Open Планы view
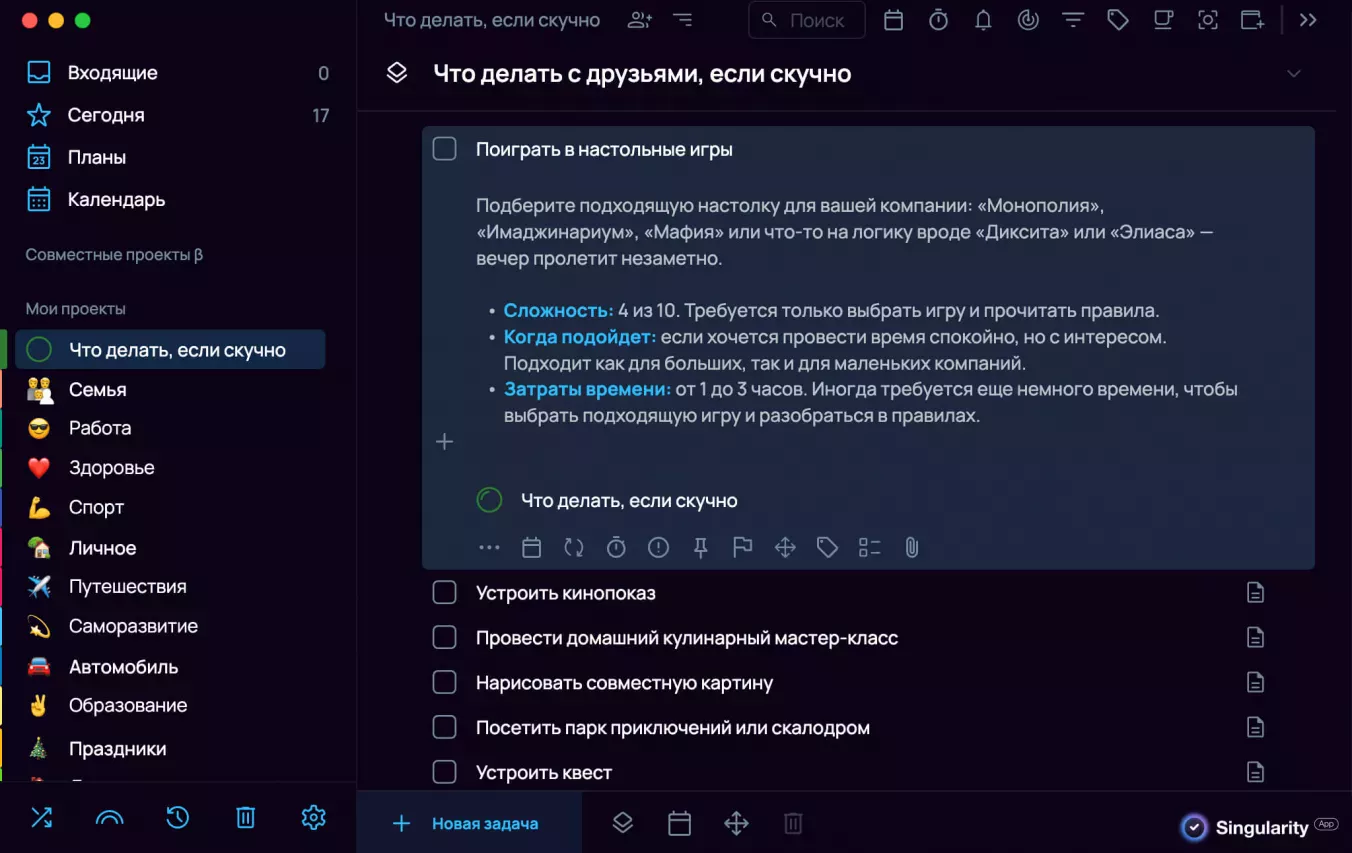 (x=178, y=157)
